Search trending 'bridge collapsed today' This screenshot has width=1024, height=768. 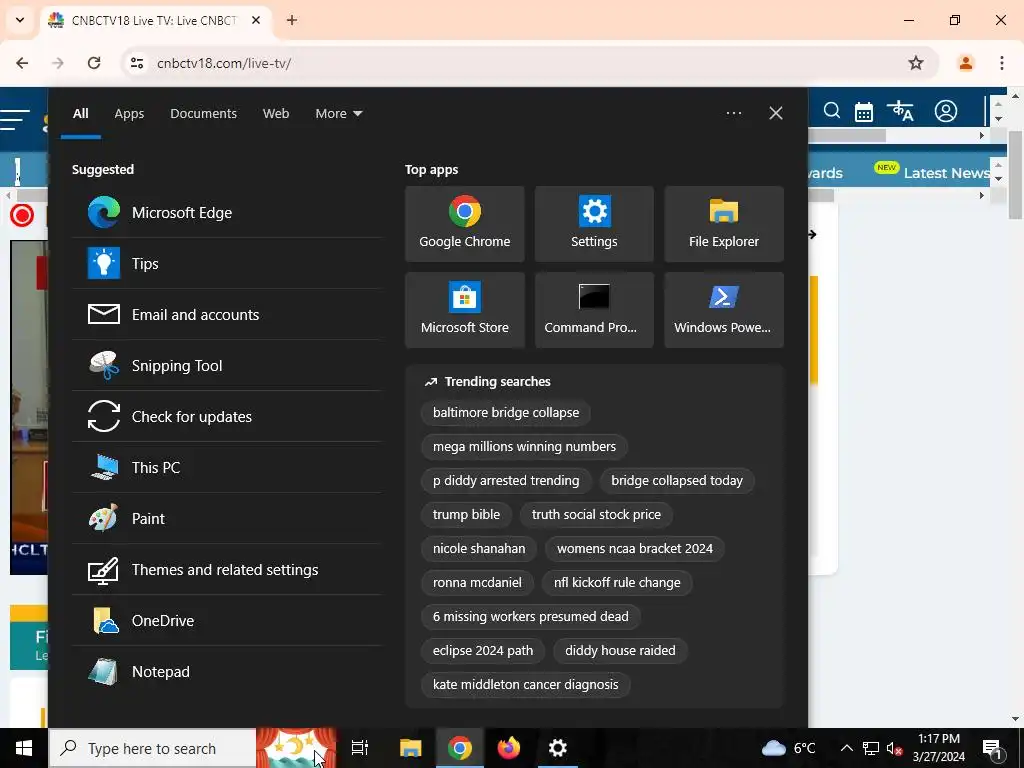pyautogui.click(x=677, y=481)
